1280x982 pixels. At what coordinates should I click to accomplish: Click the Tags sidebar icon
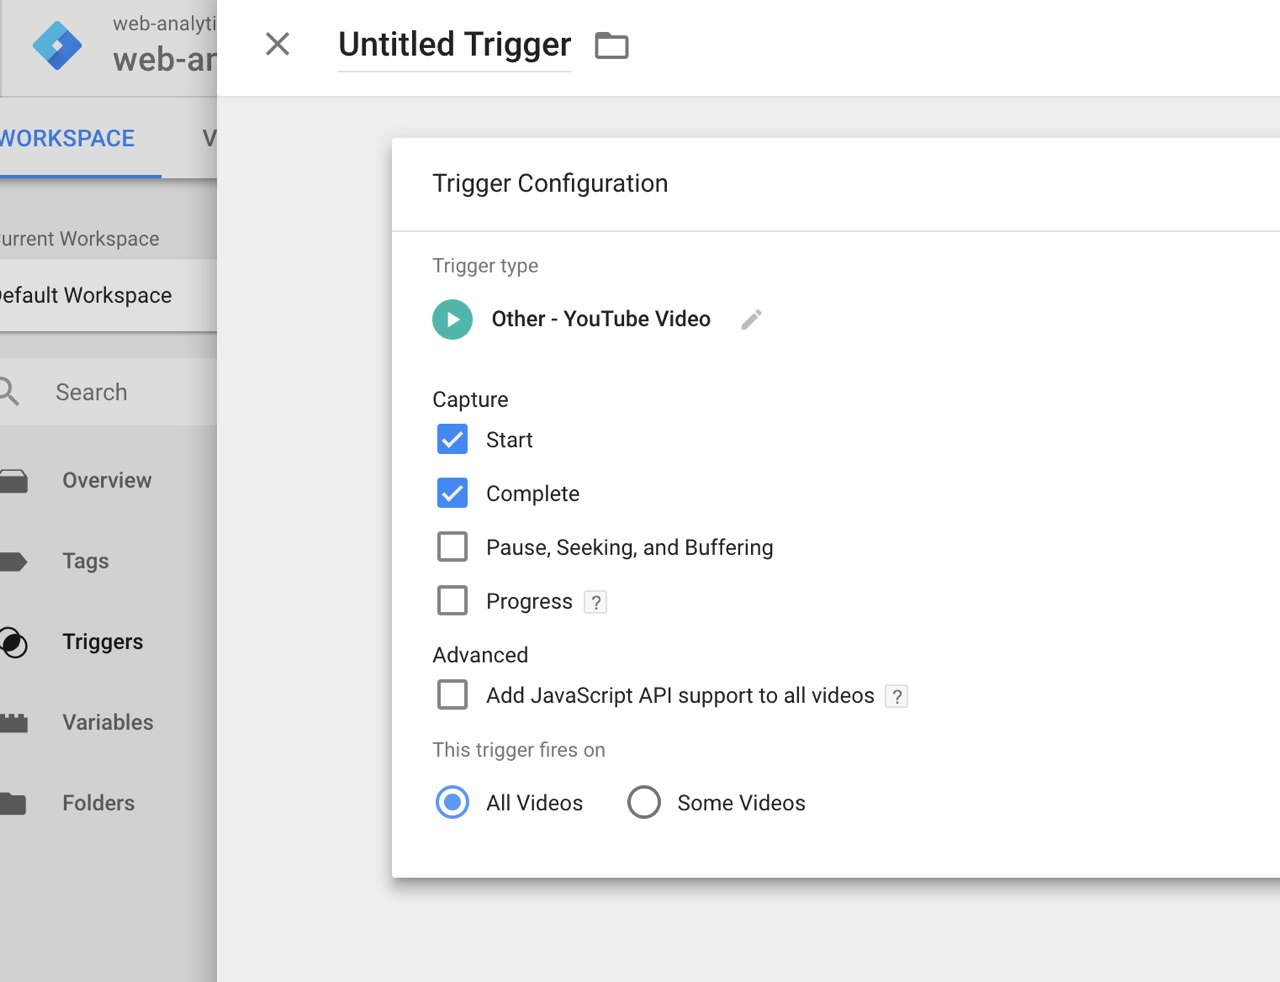tap(14, 561)
